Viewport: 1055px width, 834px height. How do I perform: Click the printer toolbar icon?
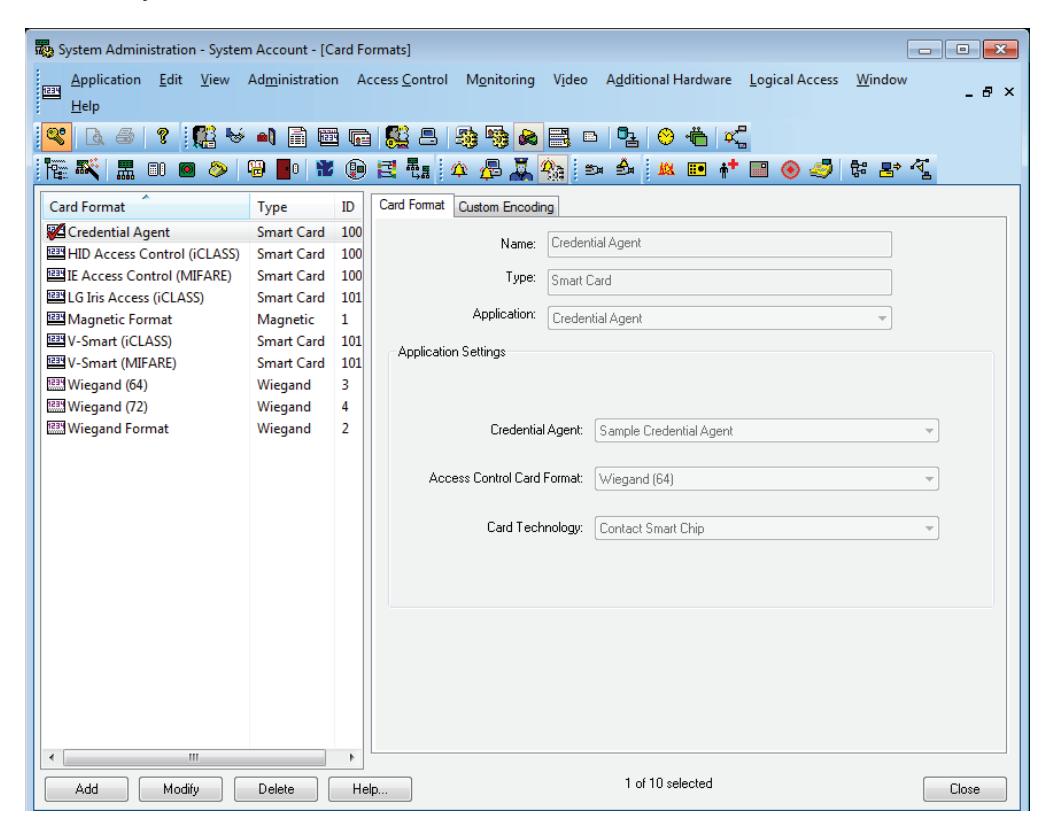pos(124,137)
